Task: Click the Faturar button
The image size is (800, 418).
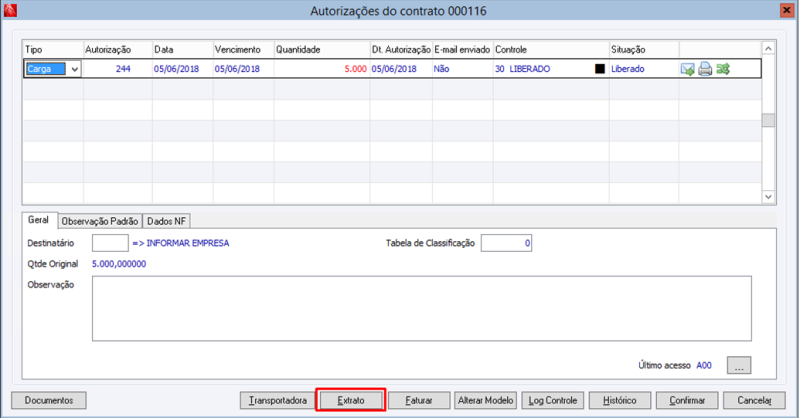Action: [x=419, y=401]
